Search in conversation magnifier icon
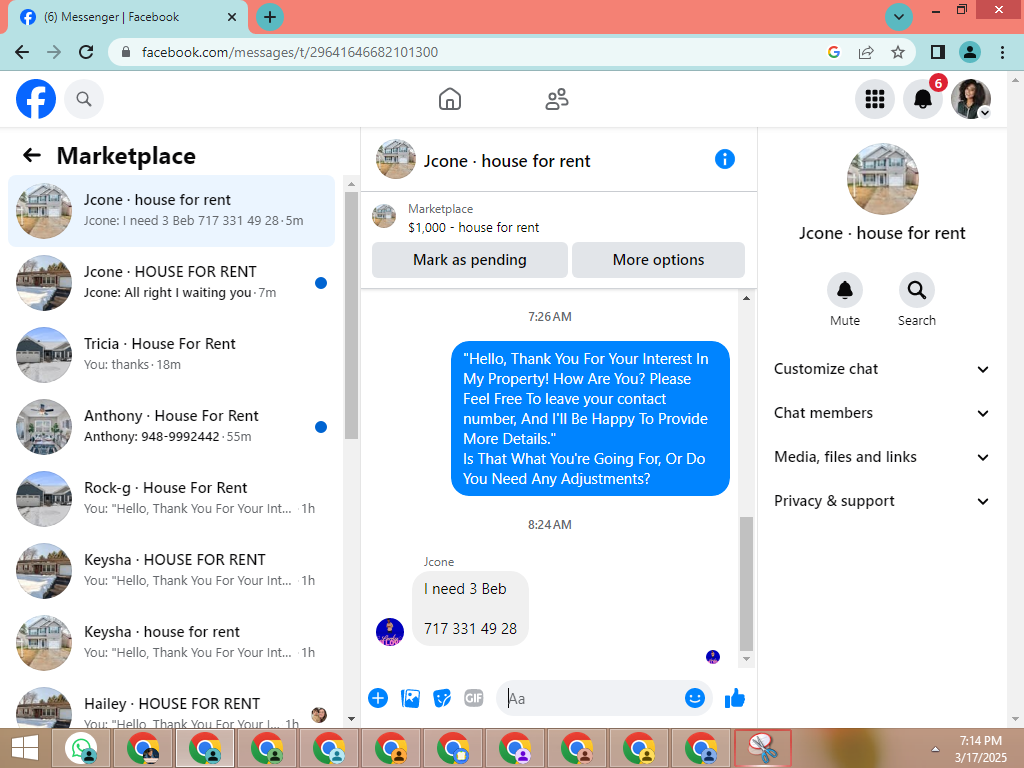1024x768 pixels. [916, 290]
